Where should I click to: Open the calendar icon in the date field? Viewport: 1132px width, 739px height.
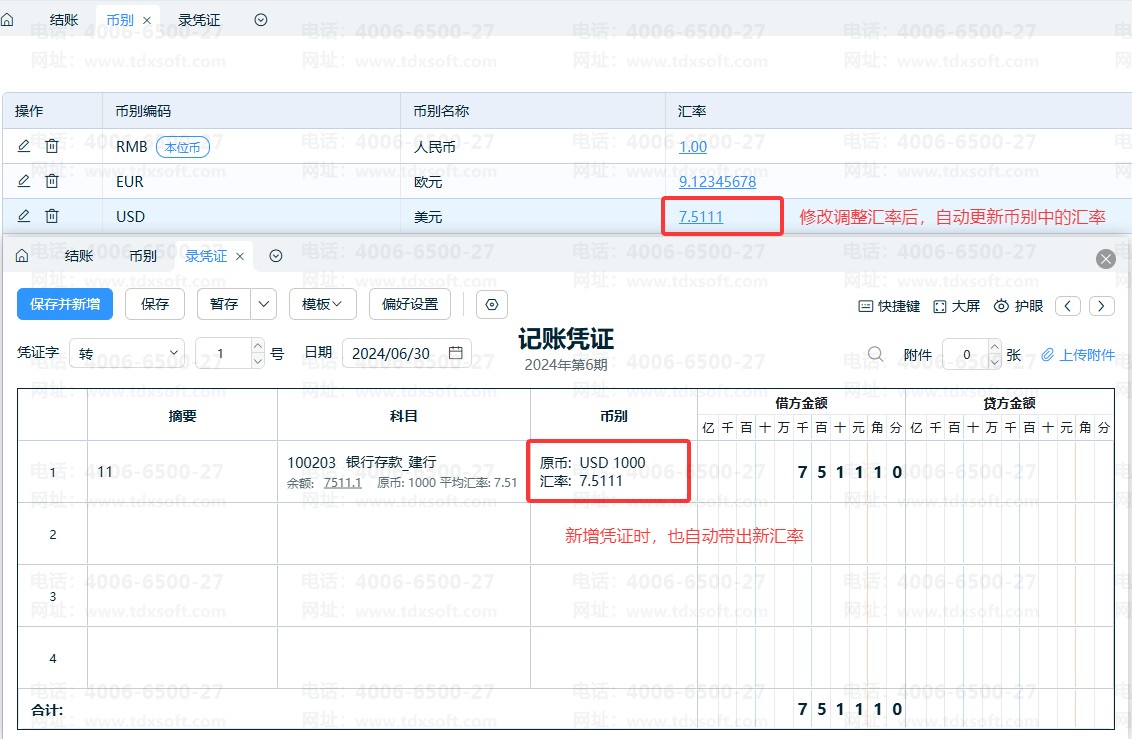pos(456,353)
